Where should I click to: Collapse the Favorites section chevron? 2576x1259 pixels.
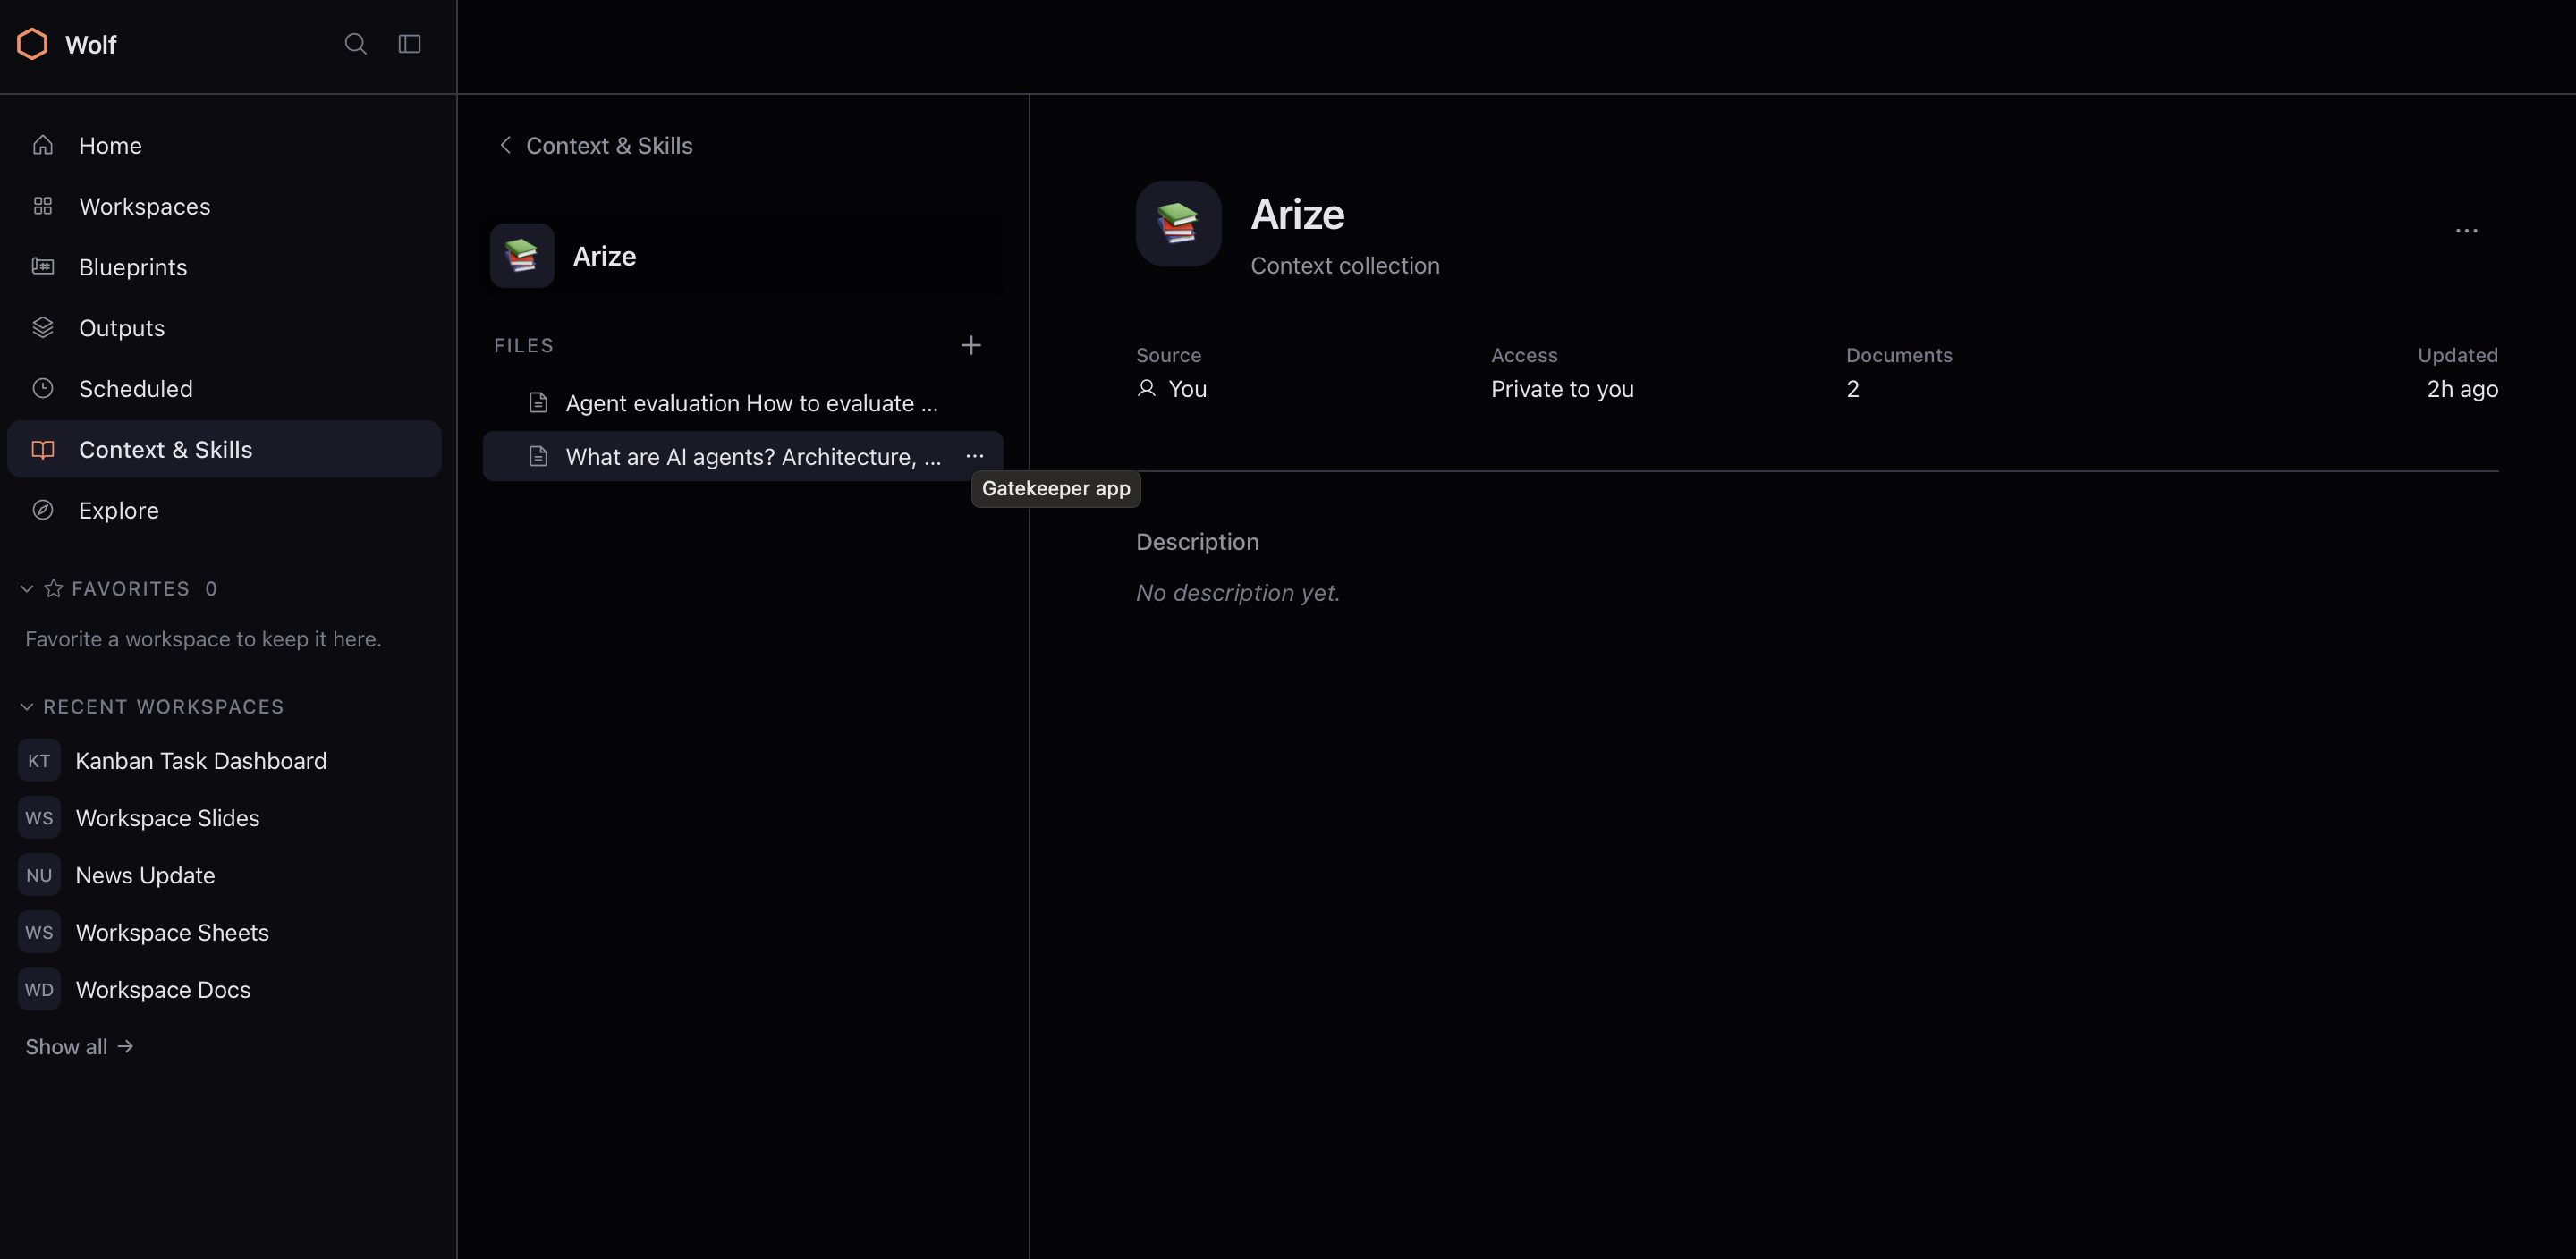click(x=27, y=589)
